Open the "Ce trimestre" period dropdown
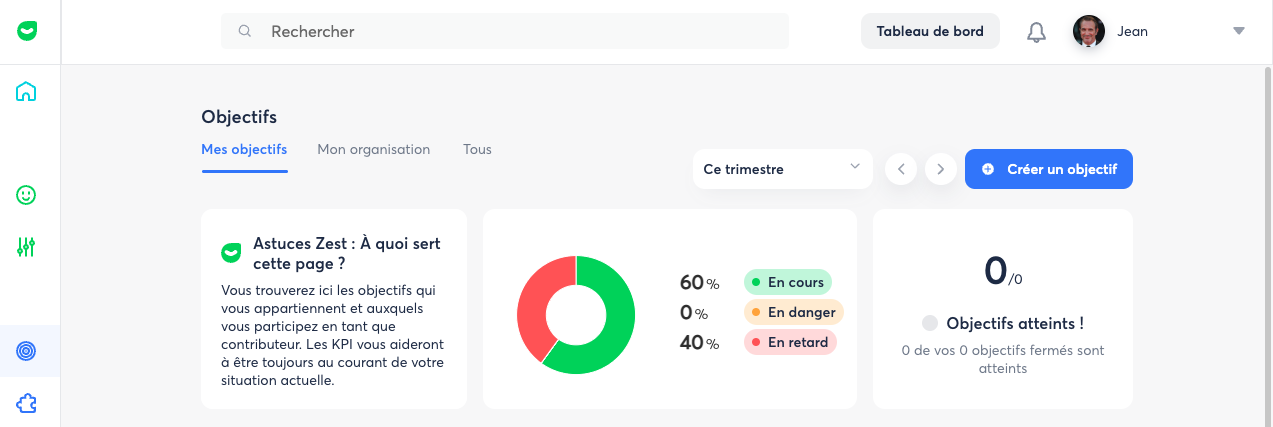This screenshot has width=1273, height=427. [x=782, y=169]
